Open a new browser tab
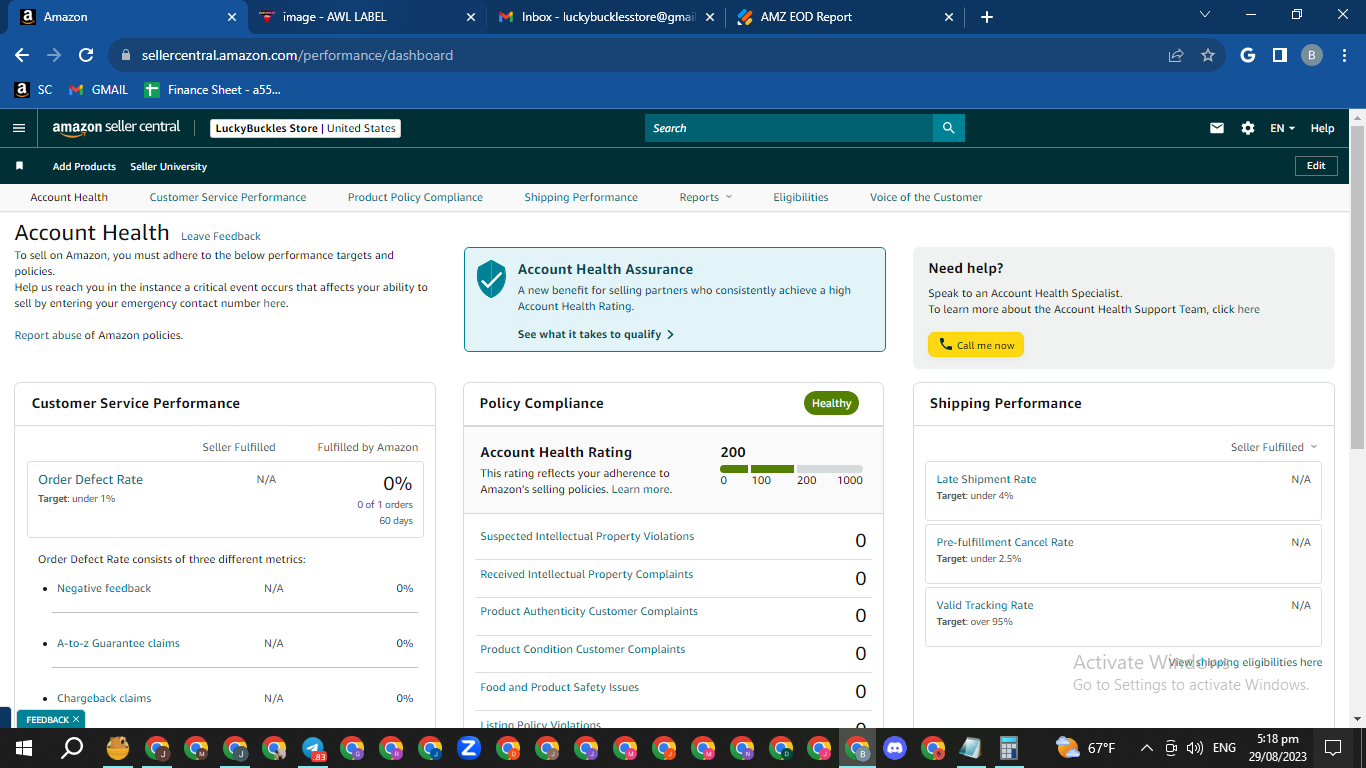Viewport: 1366px width, 768px height. [x=987, y=17]
